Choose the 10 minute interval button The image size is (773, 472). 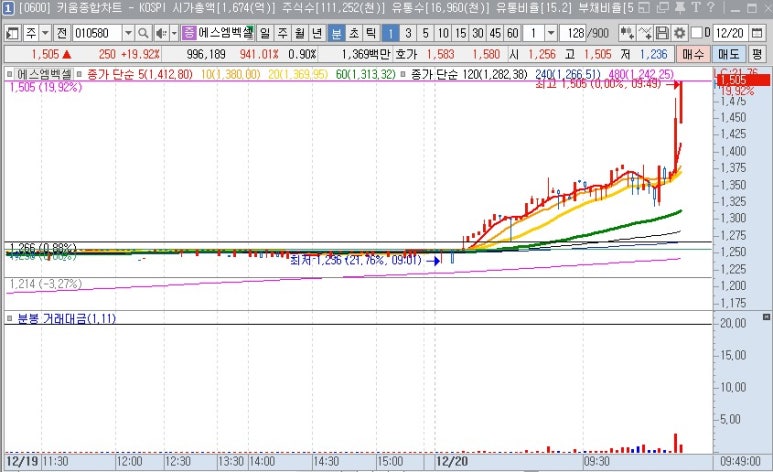[x=443, y=34]
